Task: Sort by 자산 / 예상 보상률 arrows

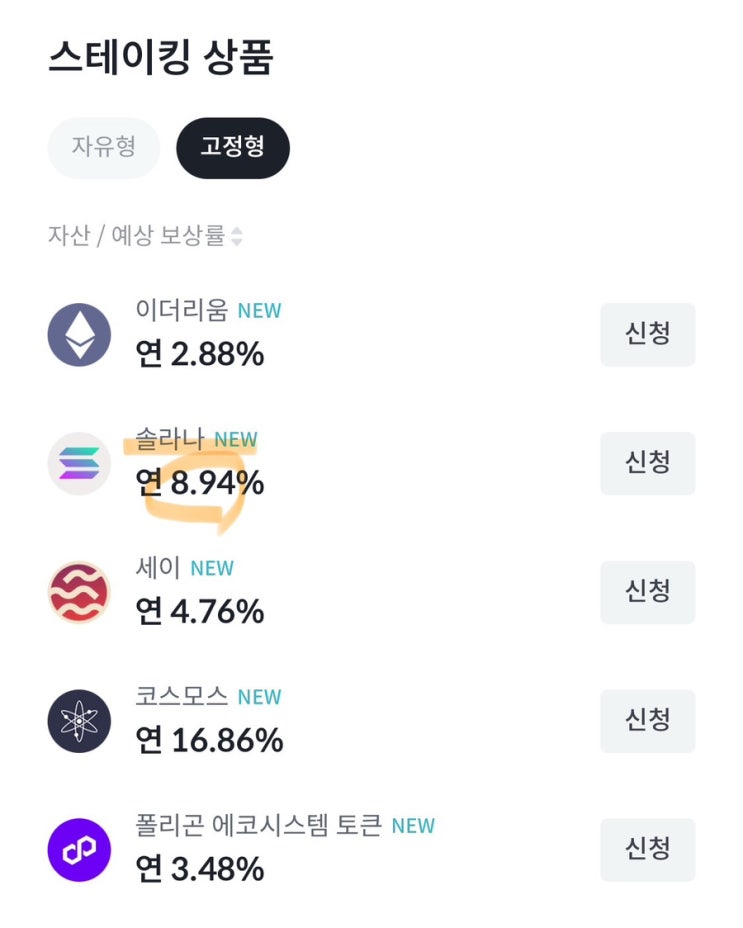Action: (237, 237)
